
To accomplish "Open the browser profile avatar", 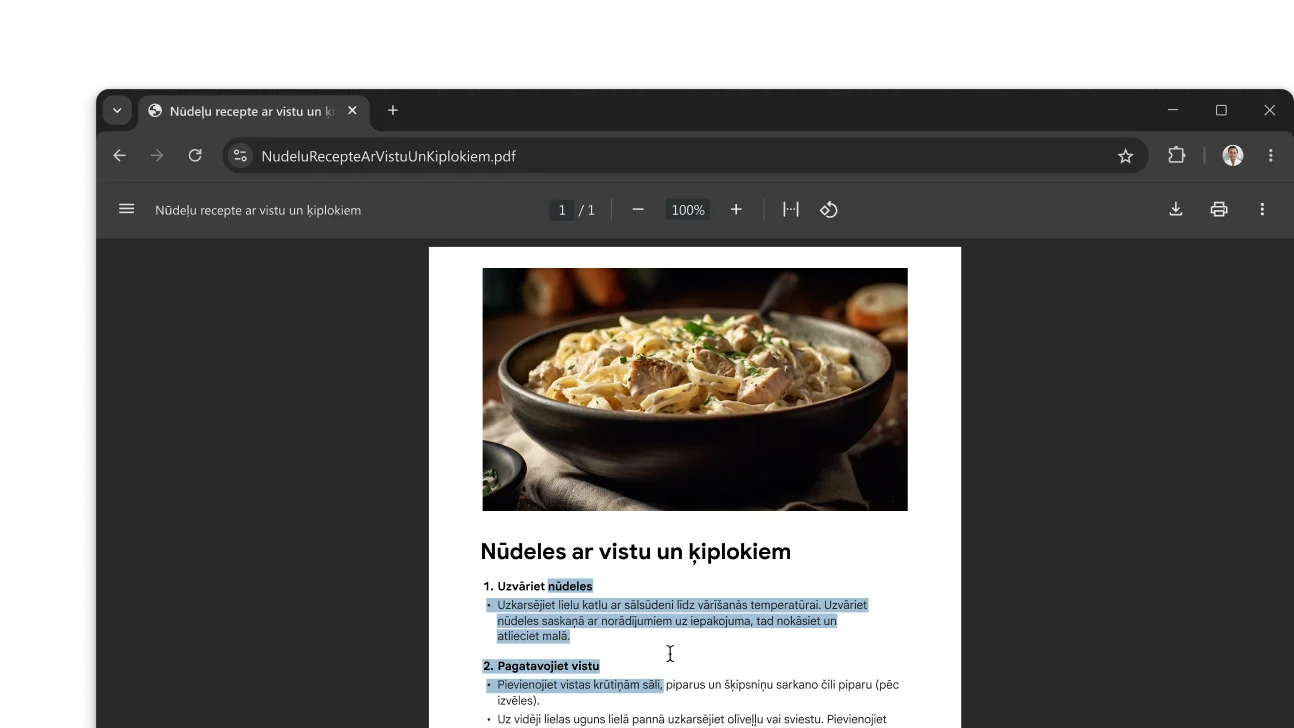I will (1232, 155).
